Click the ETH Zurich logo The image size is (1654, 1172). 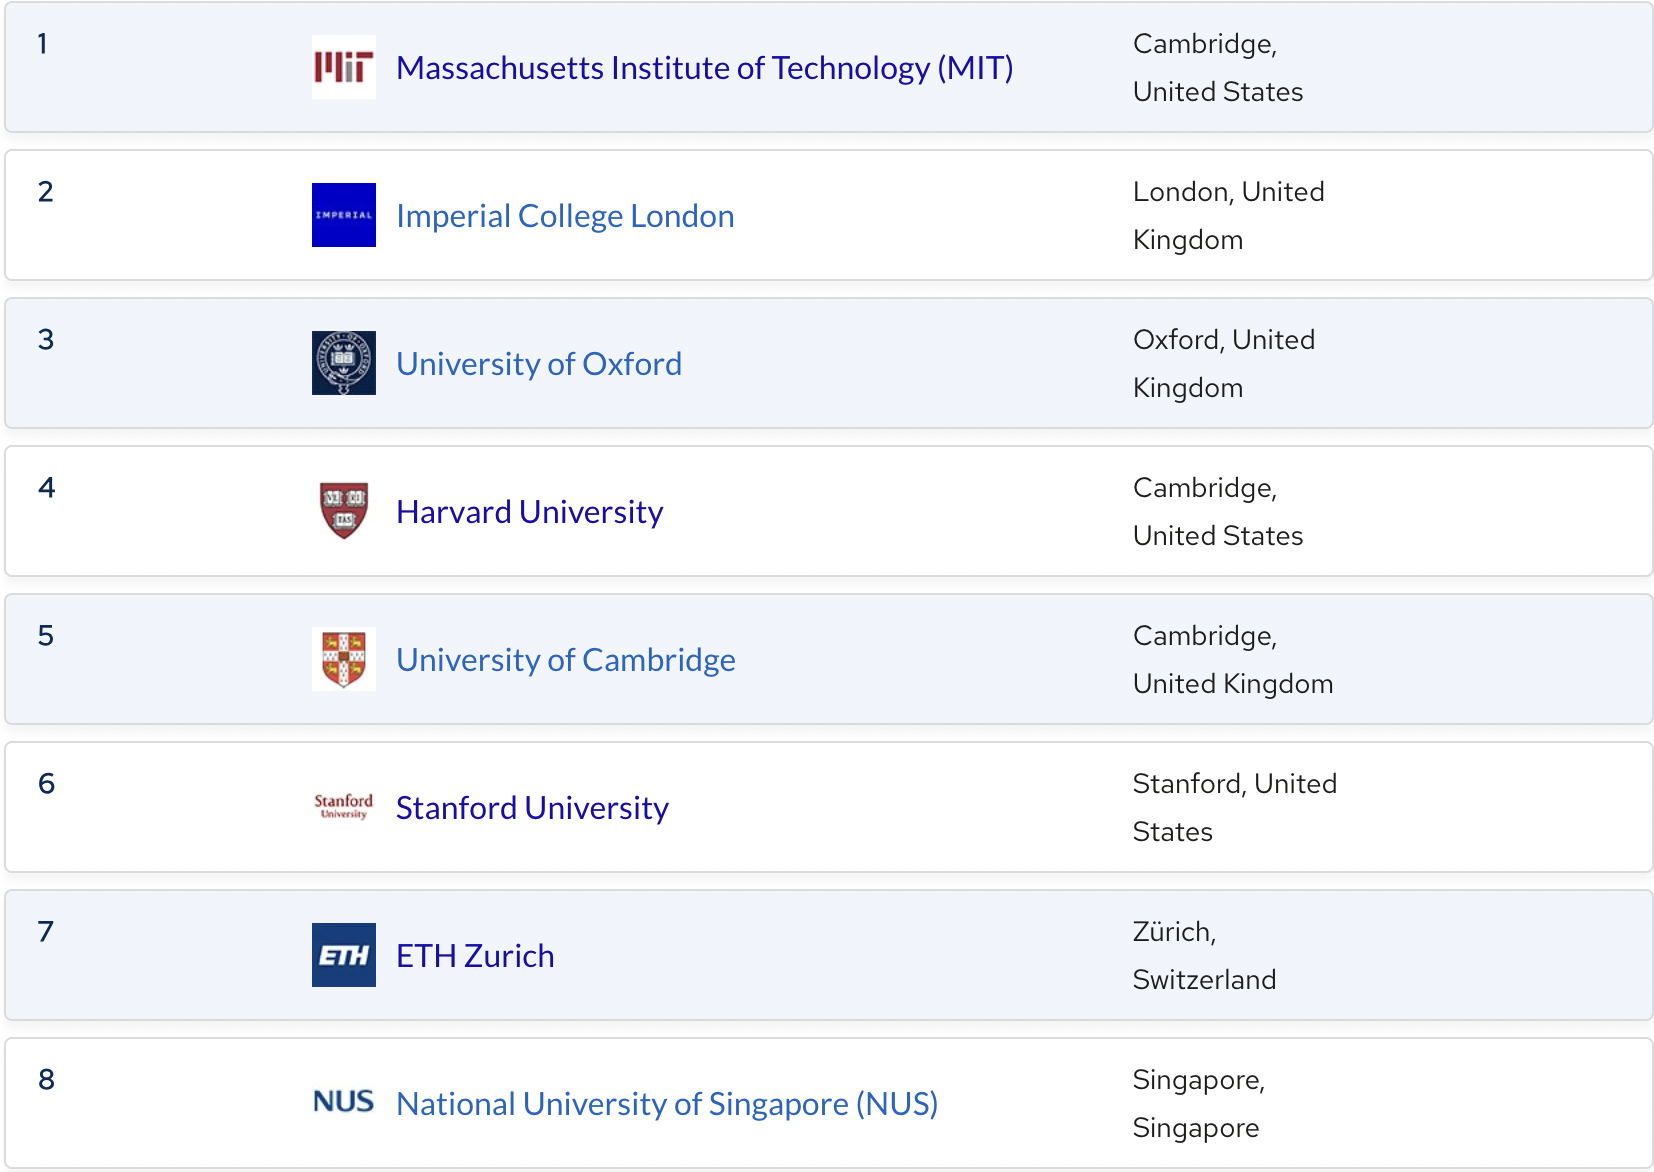[343, 955]
